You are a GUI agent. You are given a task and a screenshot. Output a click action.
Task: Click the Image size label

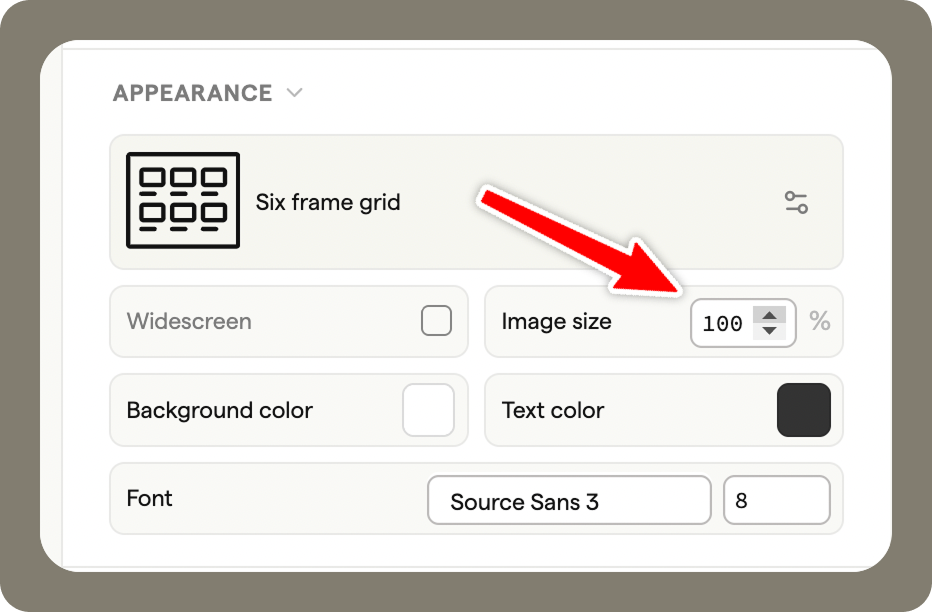pos(556,322)
